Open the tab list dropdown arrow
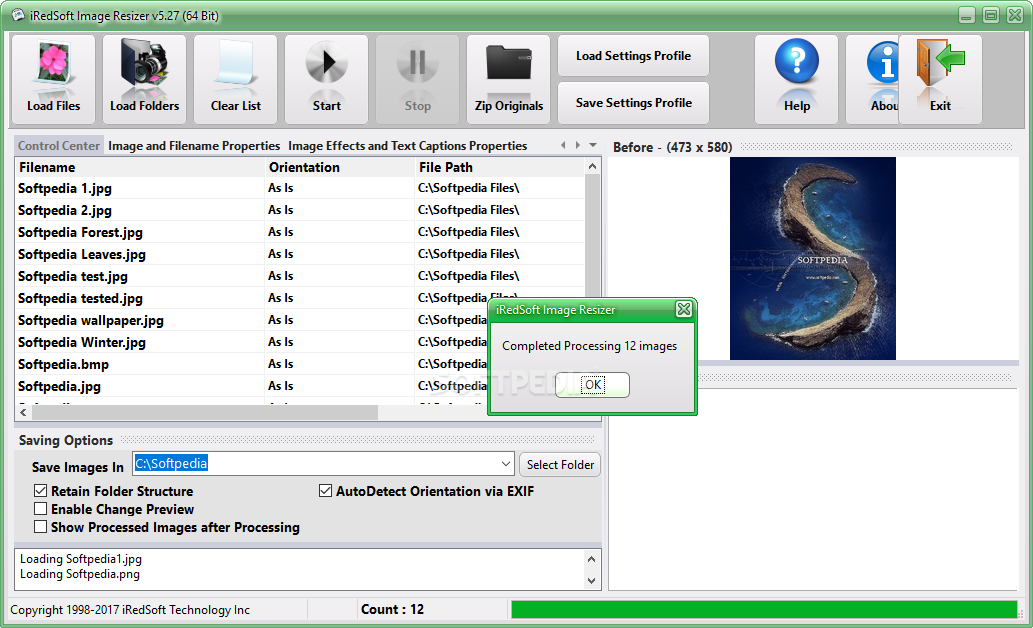Viewport: 1033px width, 628px height. pos(593,145)
